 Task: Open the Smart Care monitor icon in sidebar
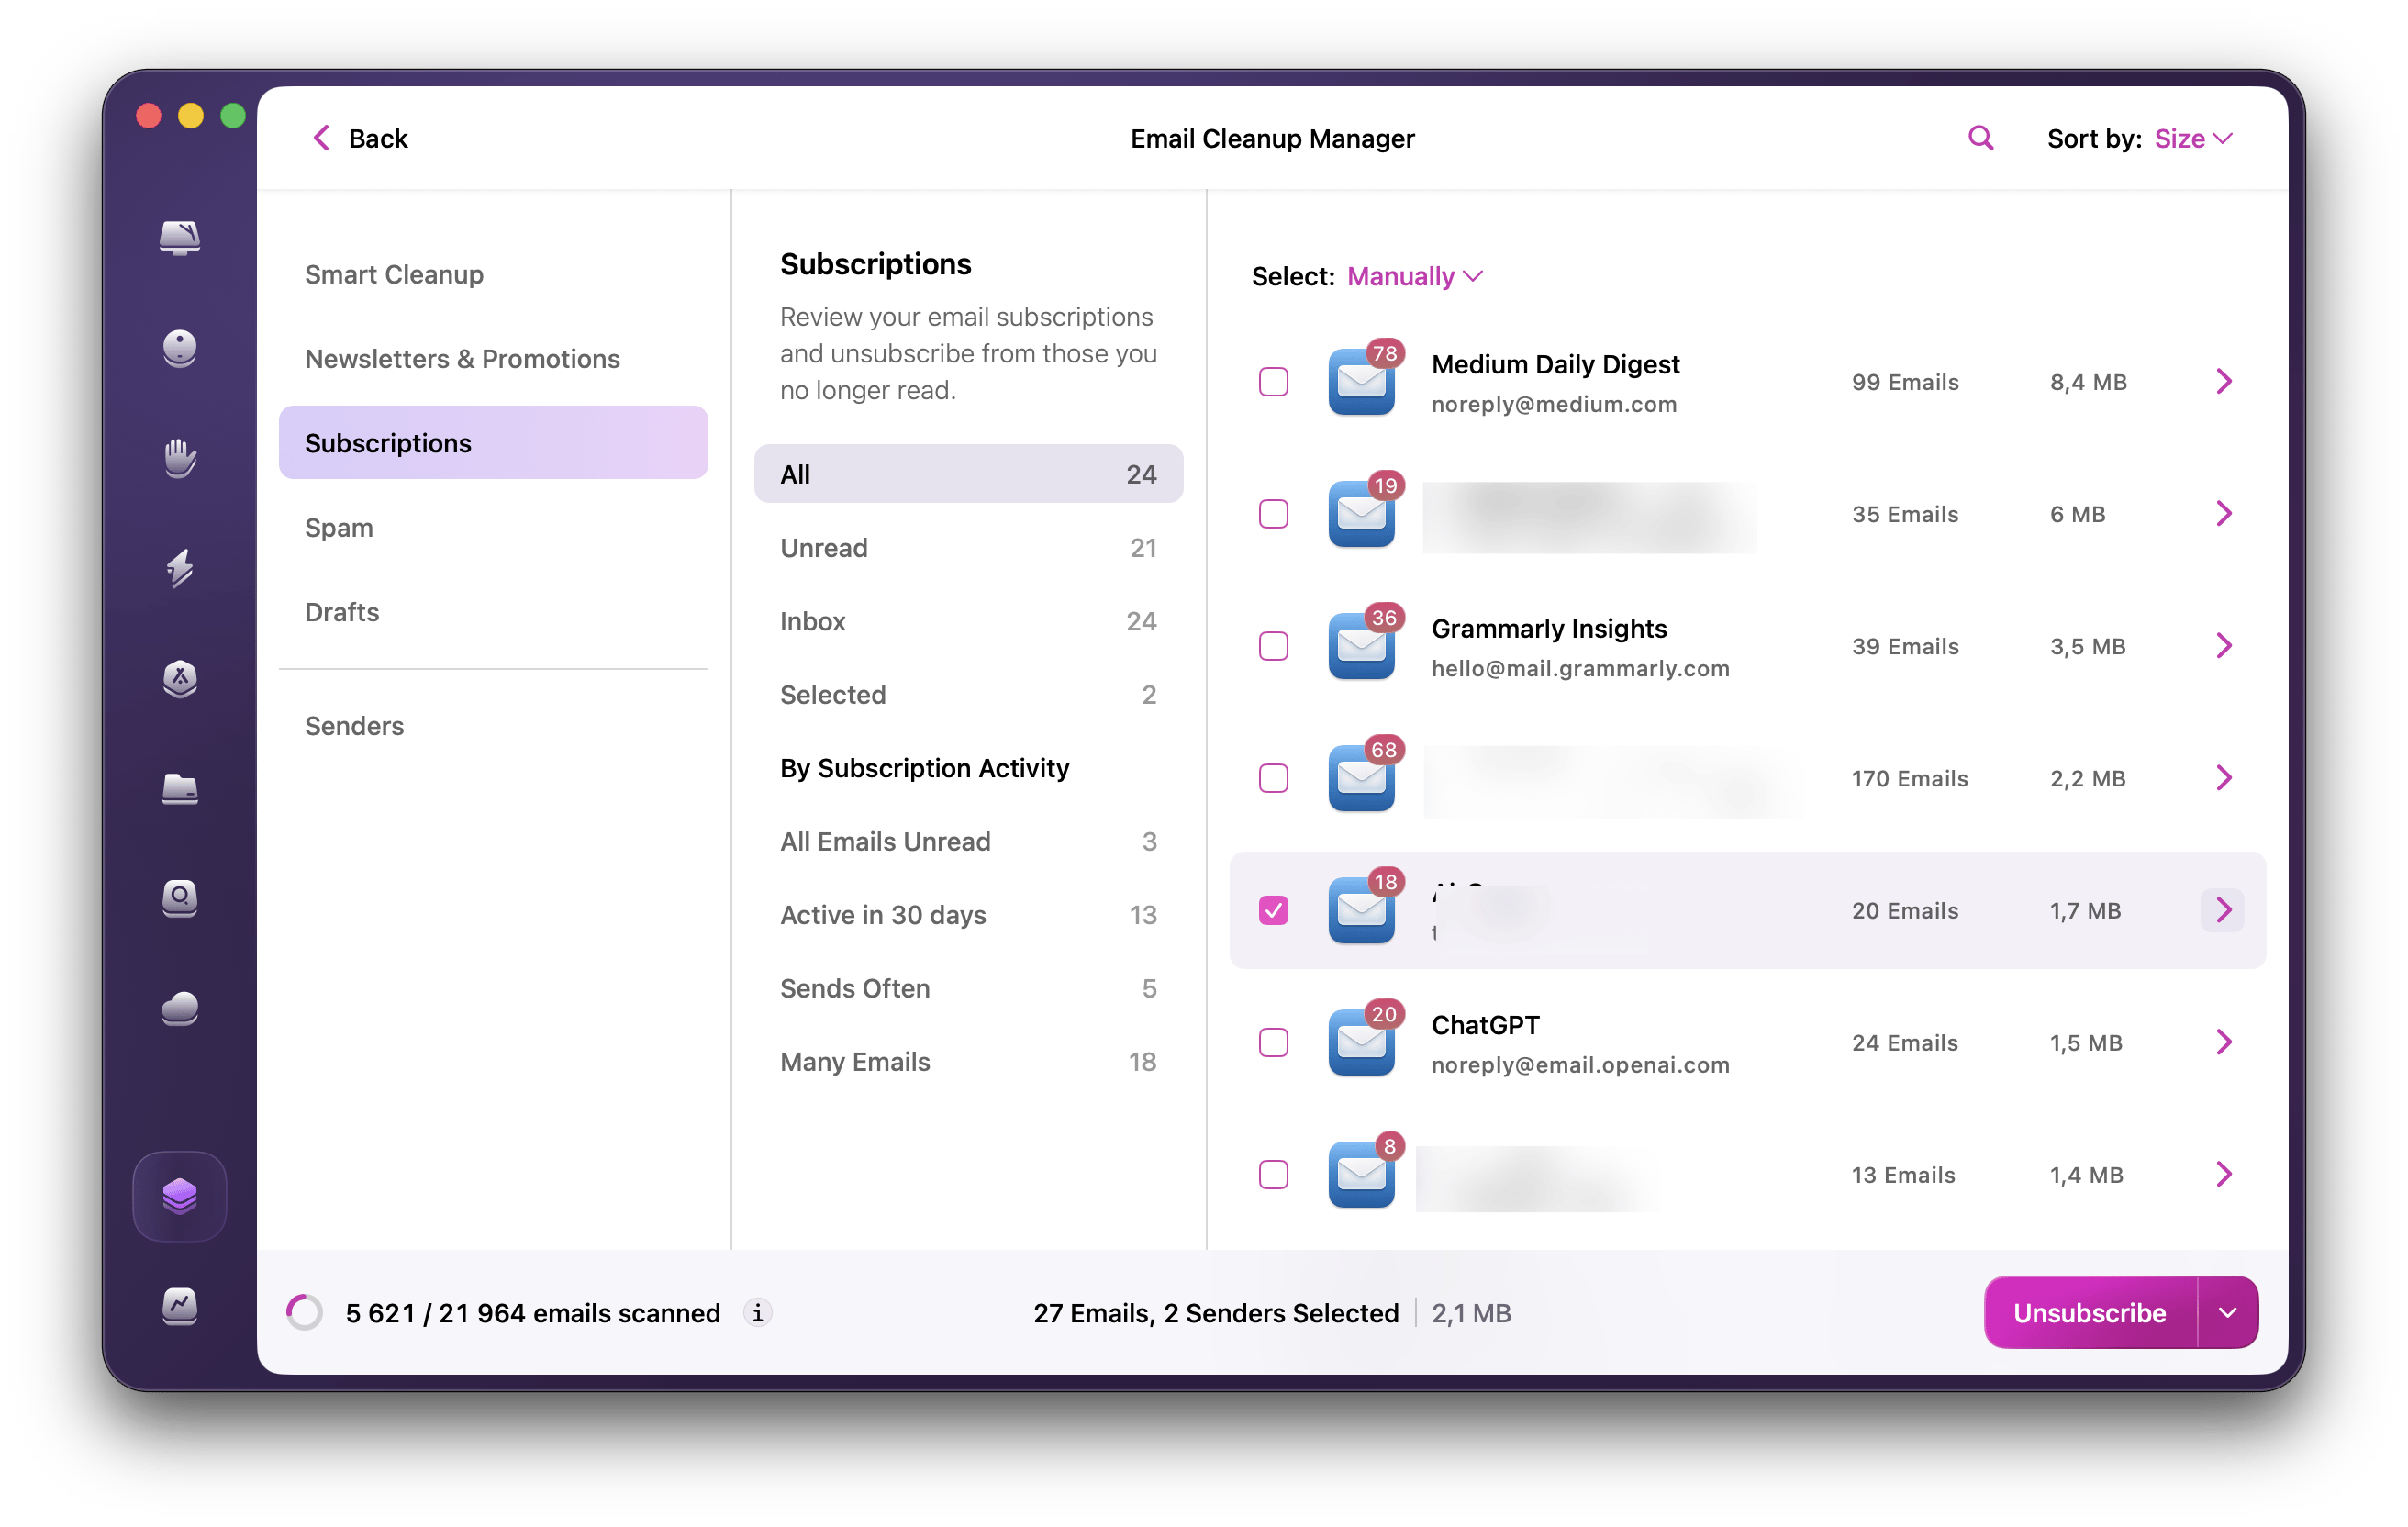pos(180,238)
